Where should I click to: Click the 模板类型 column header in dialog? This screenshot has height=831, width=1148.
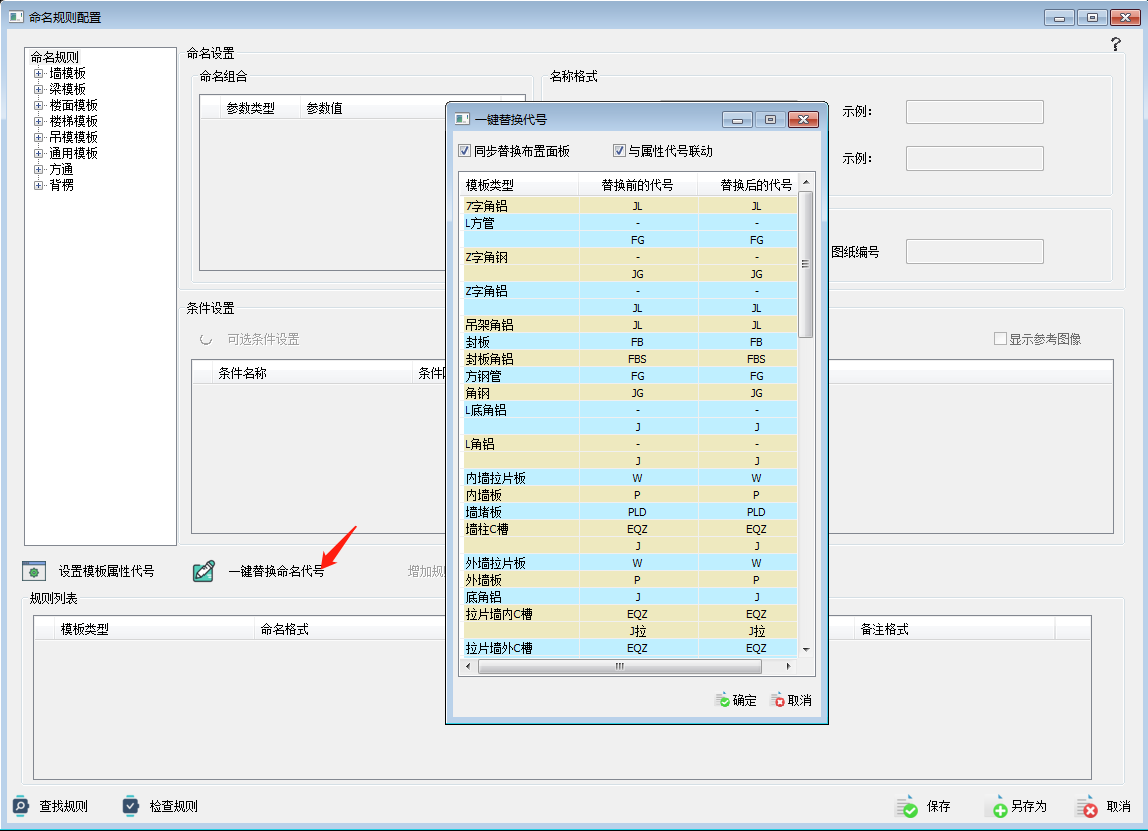coord(490,185)
